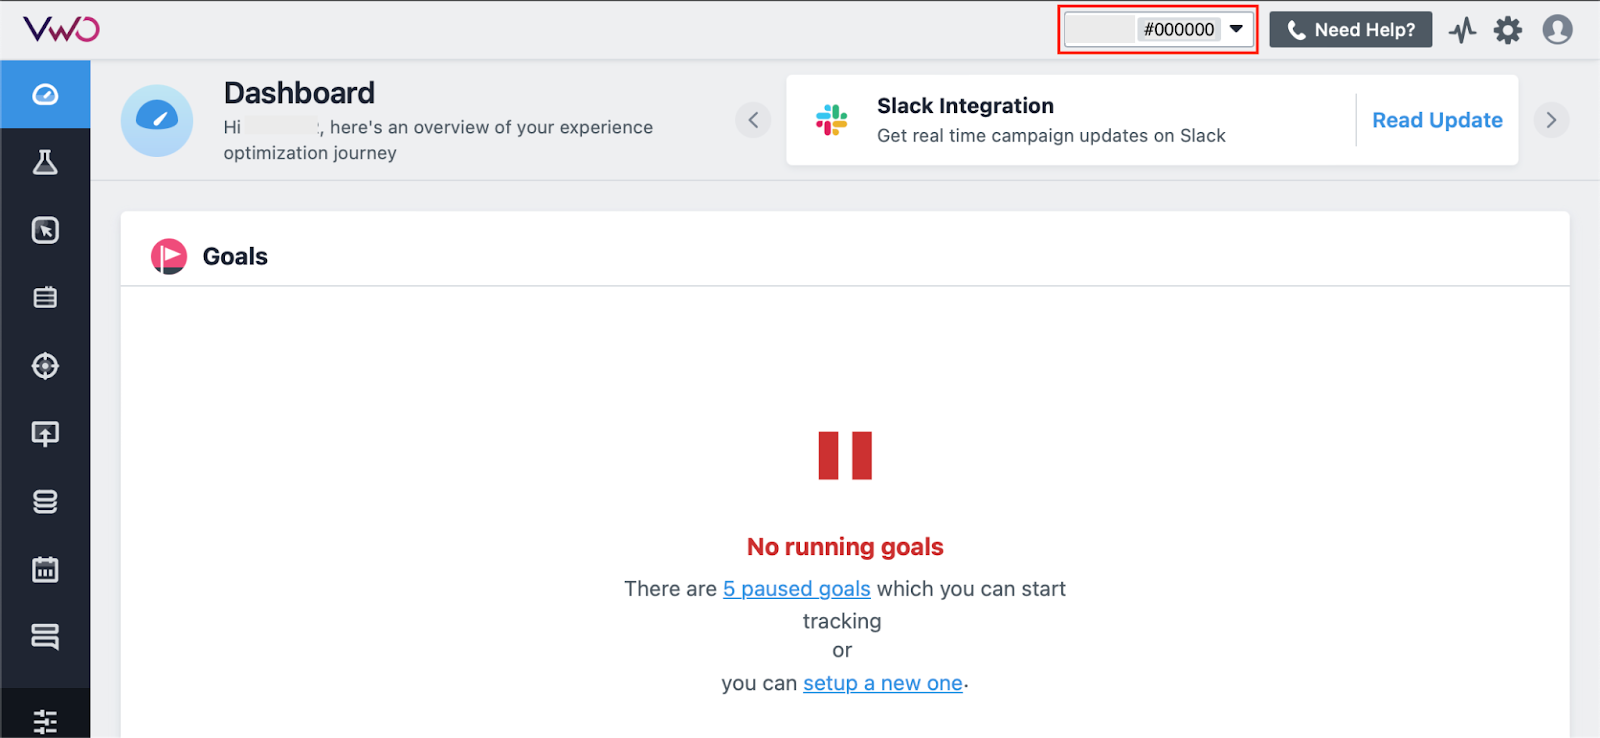Click the Read Update link
The image size is (1600, 738).
point(1437,120)
